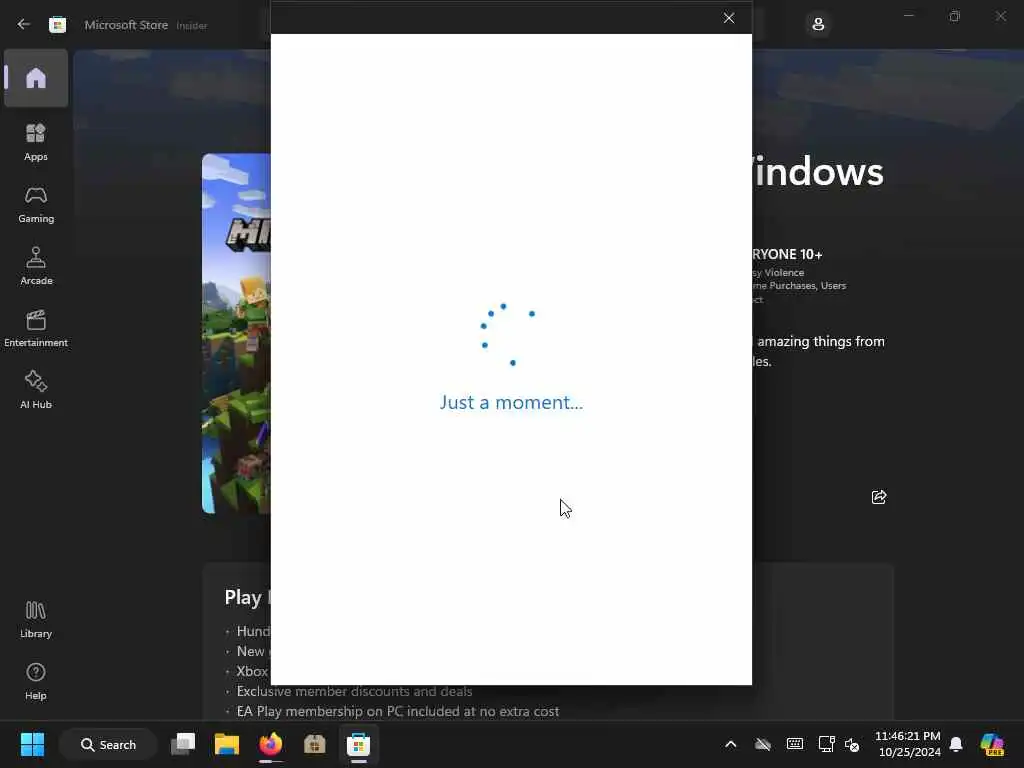Click the taskbar Search box
This screenshot has width=1024, height=768.
tap(108, 744)
